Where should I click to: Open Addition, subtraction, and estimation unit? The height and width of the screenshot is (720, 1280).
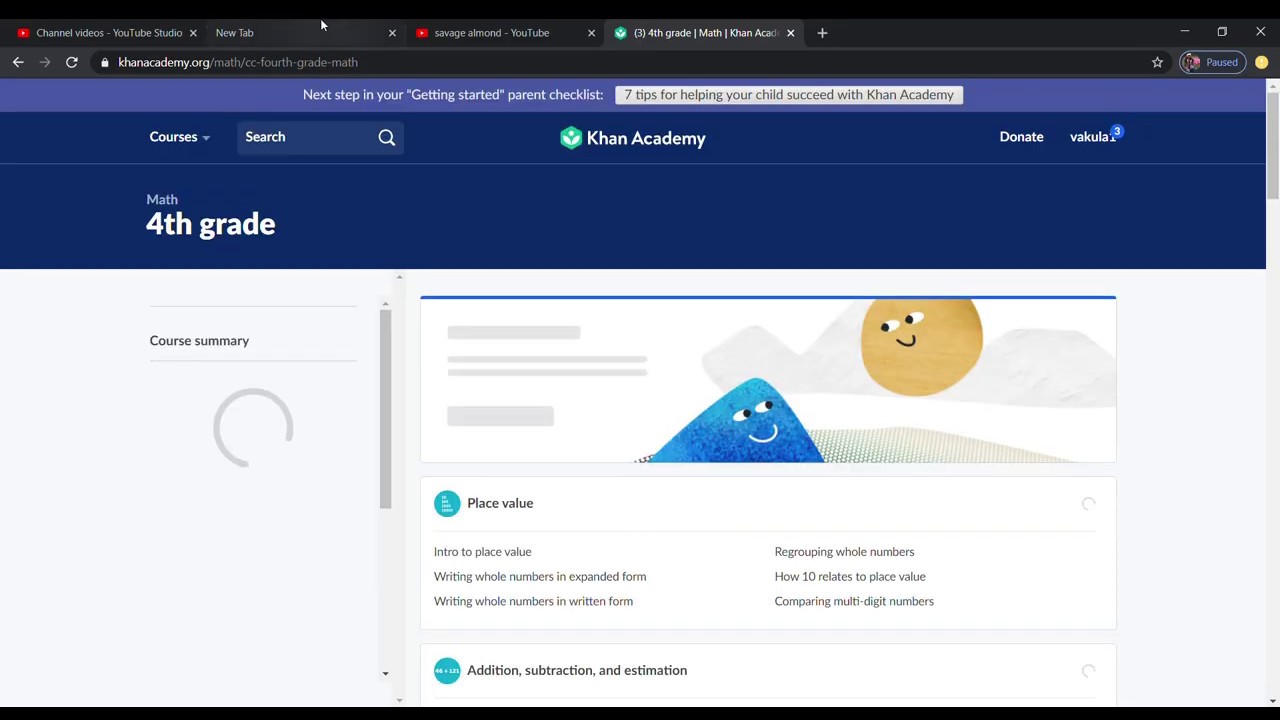click(577, 670)
